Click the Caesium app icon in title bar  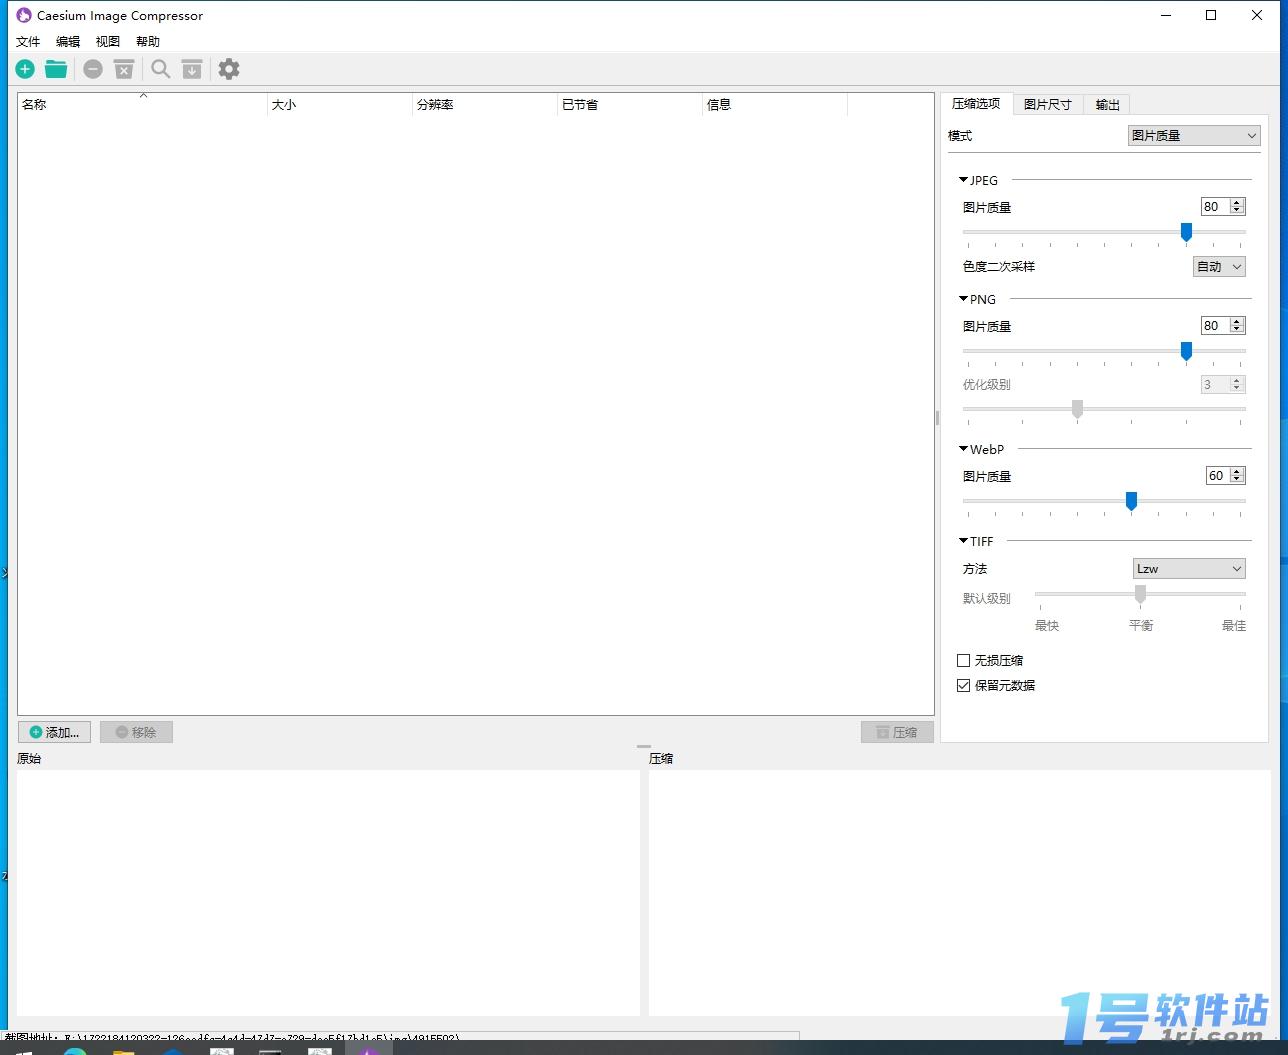click(24, 15)
